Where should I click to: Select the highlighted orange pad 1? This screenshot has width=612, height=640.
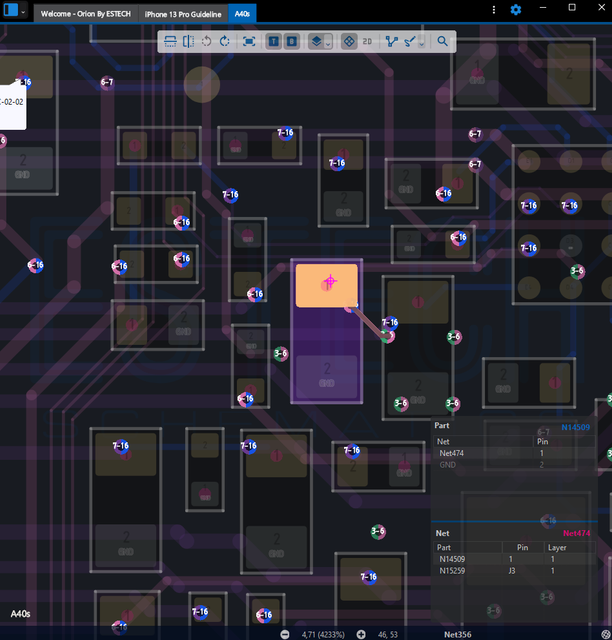pyautogui.click(x=327, y=285)
